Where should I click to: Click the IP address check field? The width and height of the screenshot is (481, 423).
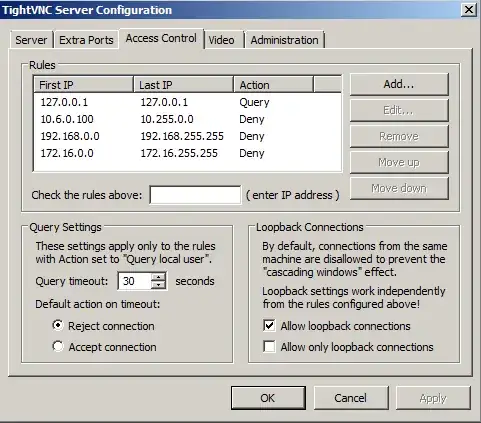click(195, 195)
